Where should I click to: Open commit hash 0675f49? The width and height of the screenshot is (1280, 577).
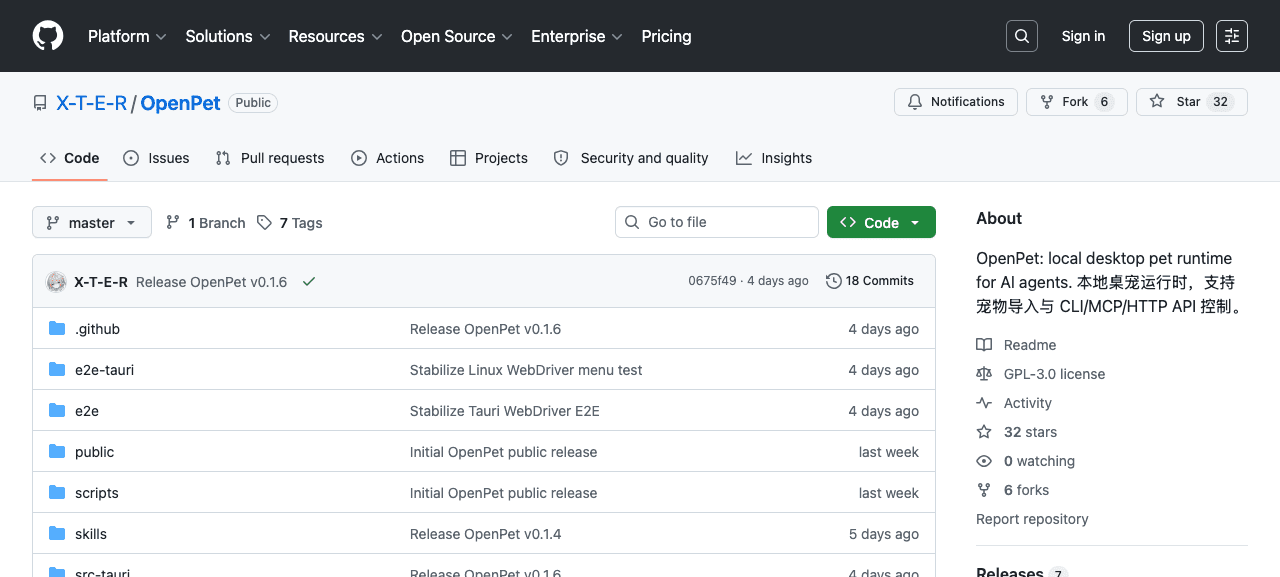click(712, 281)
